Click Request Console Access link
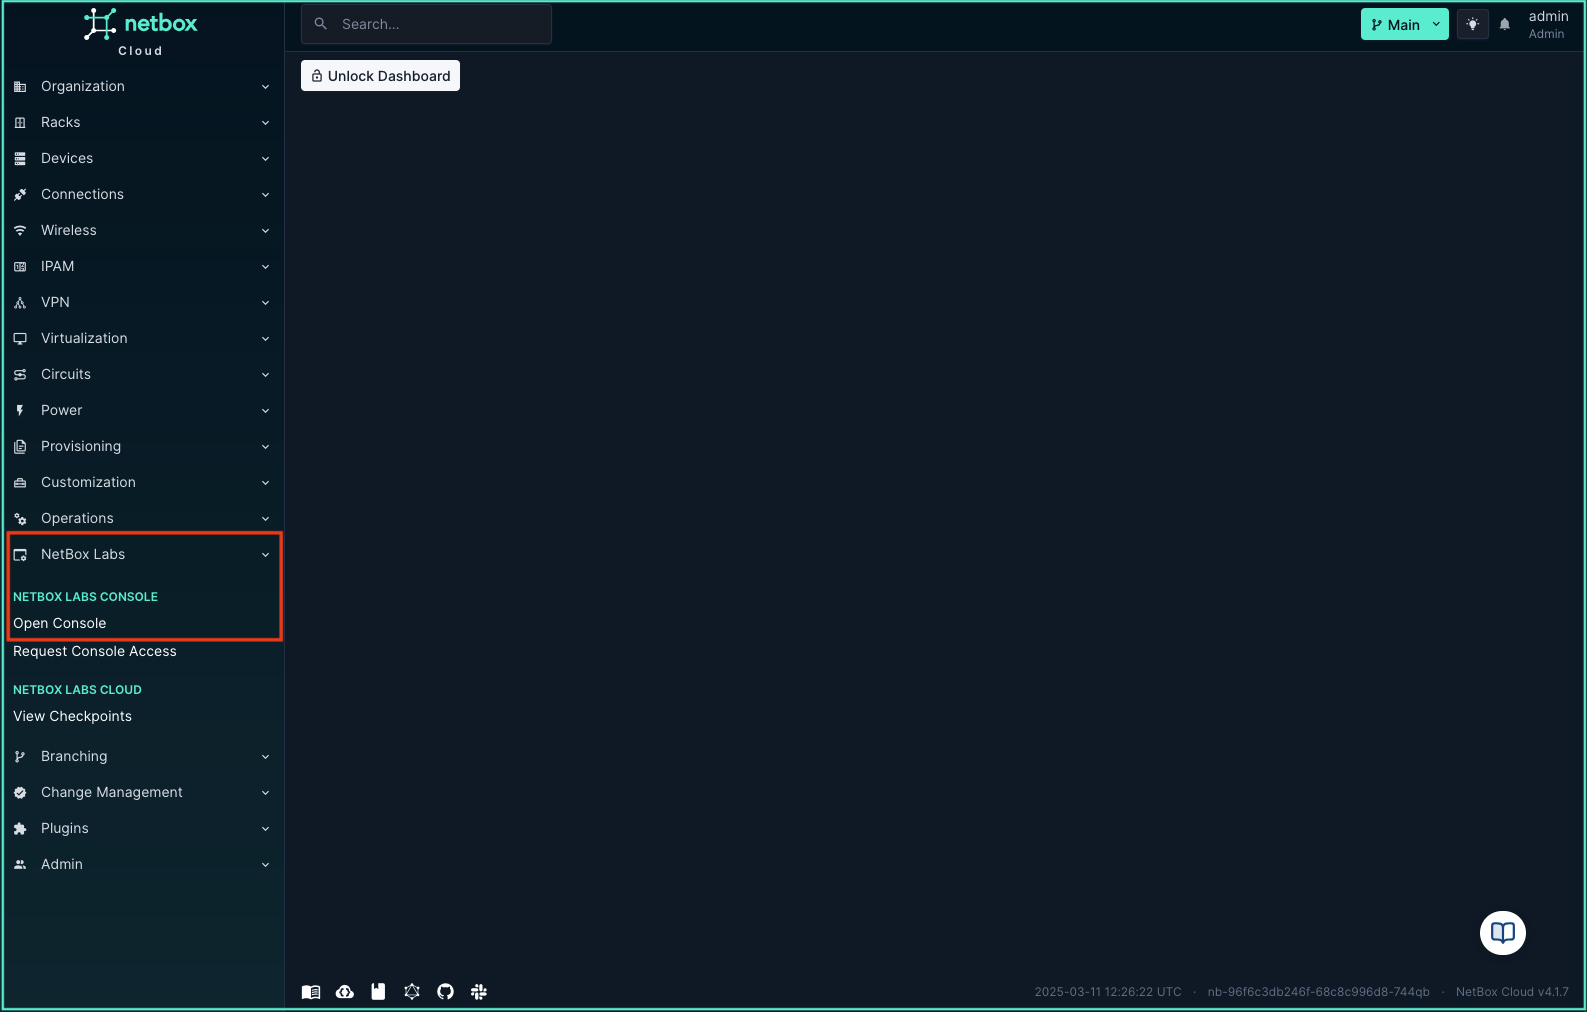 pos(95,651)
